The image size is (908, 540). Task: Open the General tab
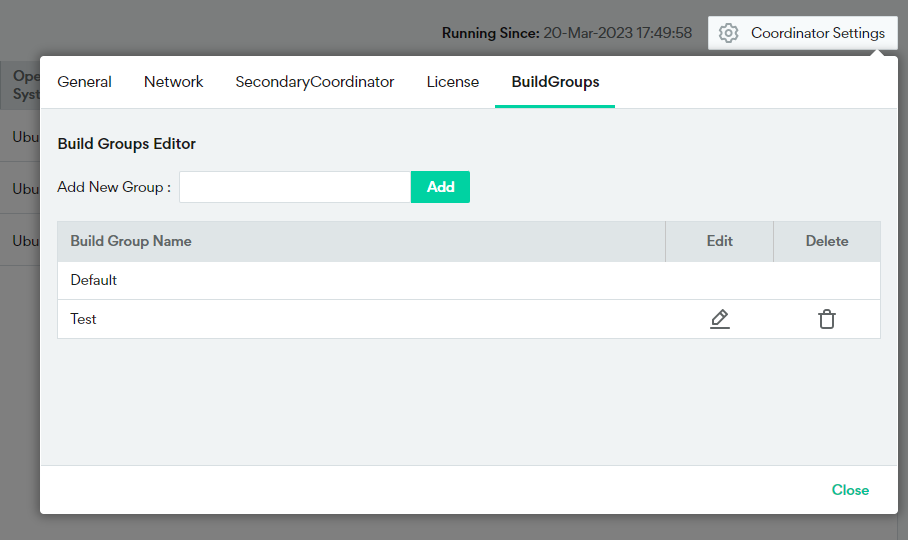tap(84, 82)
